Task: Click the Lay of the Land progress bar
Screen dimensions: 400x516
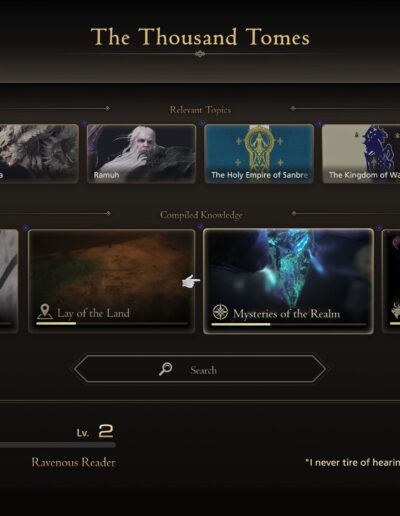Action: (112, 323)
